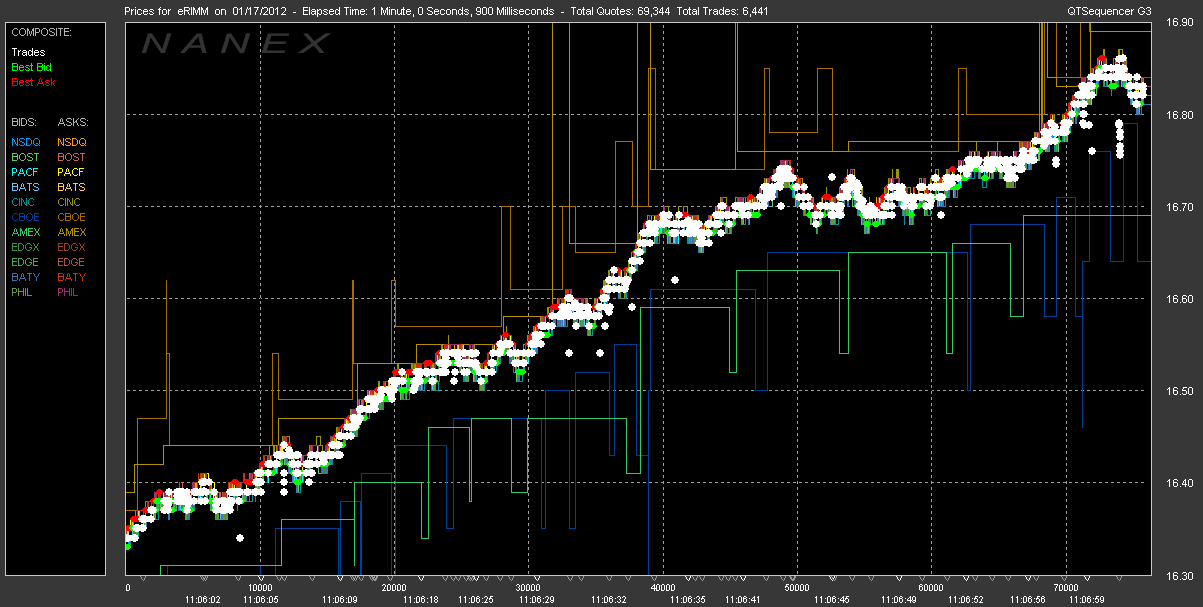Click the 11:06:05 time label

259,600
